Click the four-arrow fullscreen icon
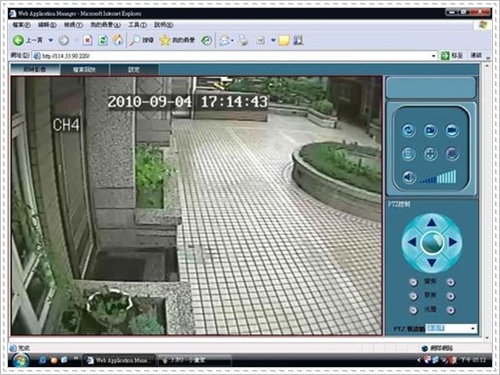The image size is (500, 375). [x=430, y=154]
